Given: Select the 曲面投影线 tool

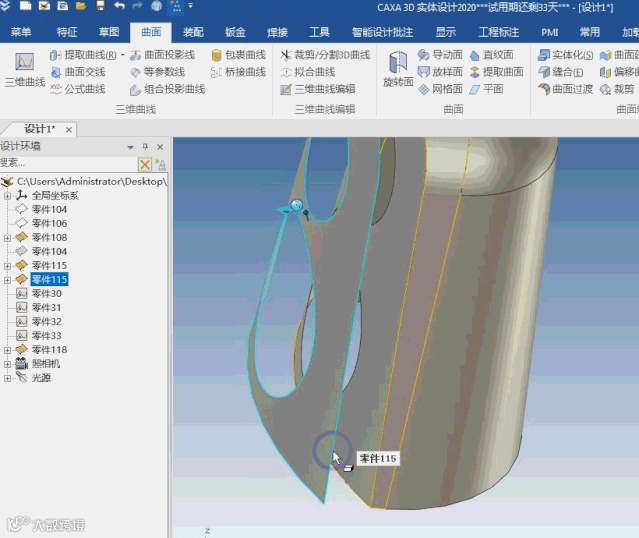Looking at the screenshot, I should tap(162, 55).
